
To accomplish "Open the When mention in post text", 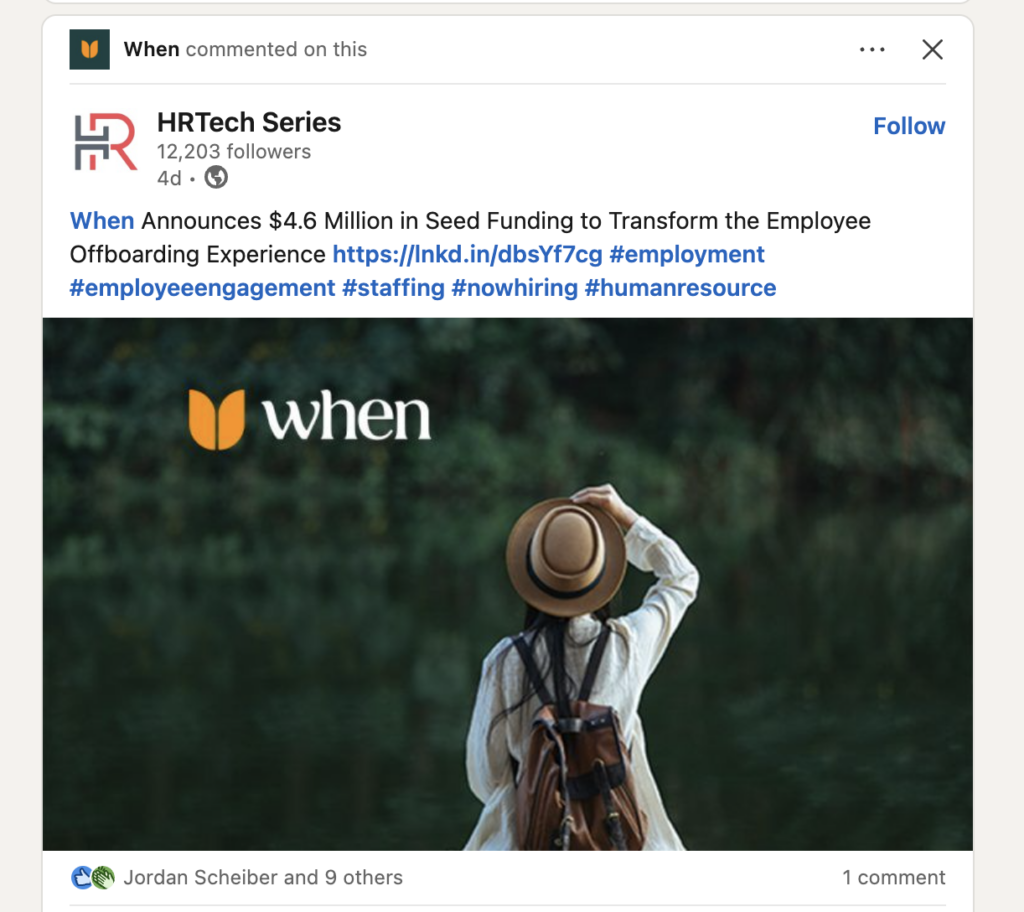I will 102,221.
